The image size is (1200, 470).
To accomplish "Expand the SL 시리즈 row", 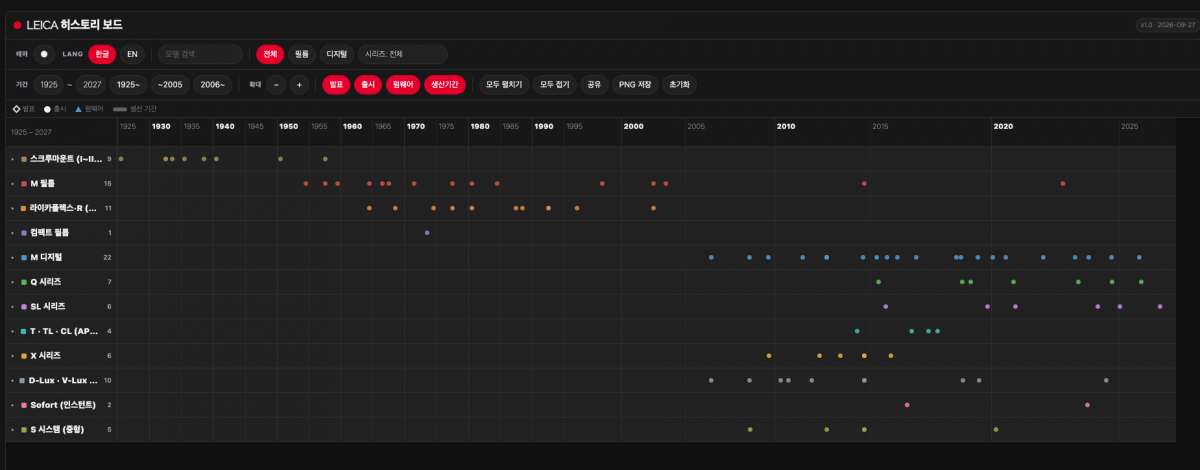I will point(13,306).
